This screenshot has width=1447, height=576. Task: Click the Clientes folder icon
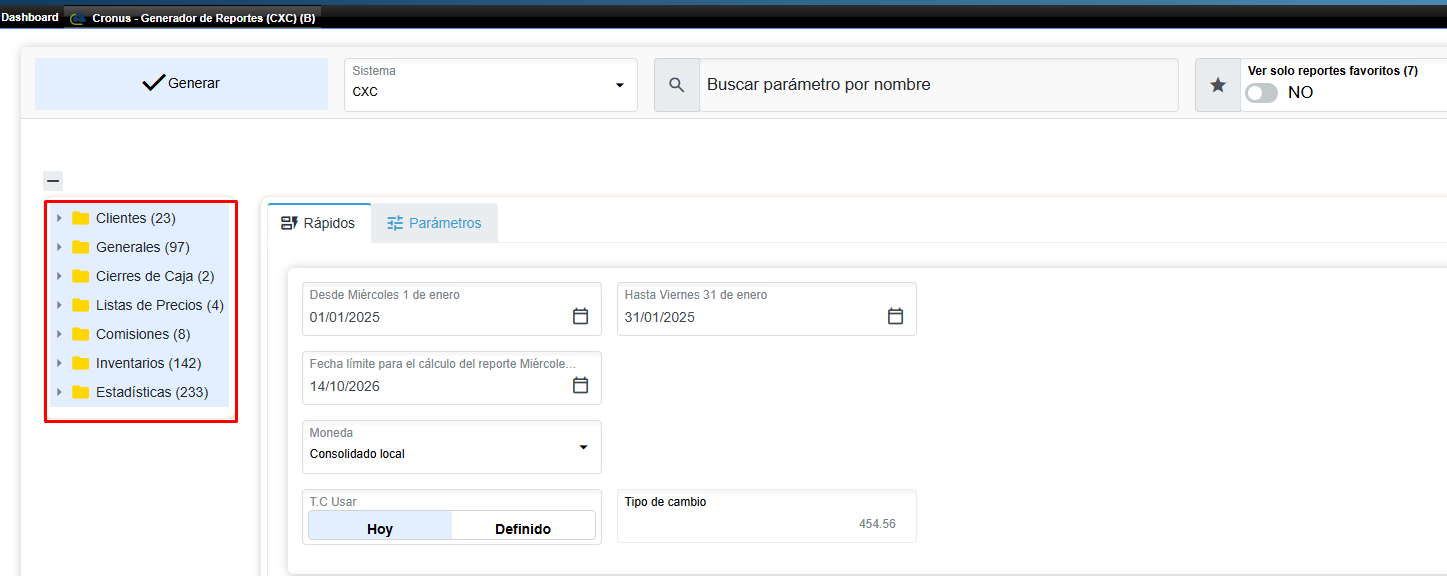81,218
